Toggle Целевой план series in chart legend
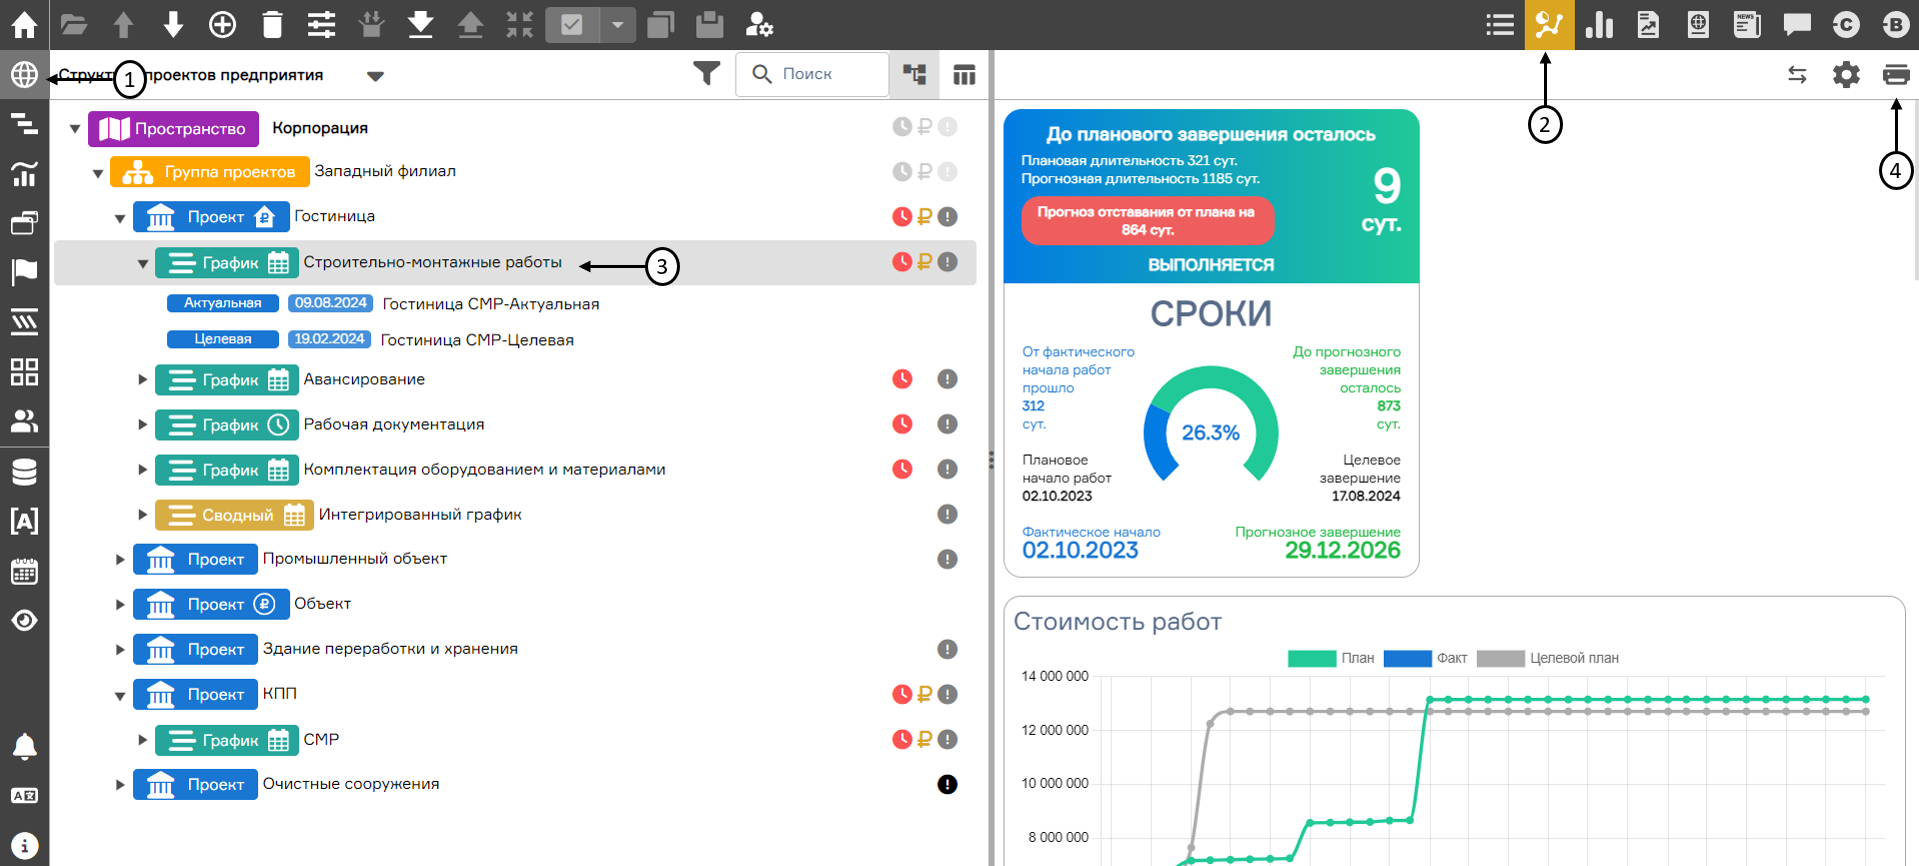The width and height of the screenshot is (1919, 866). (x=1548, y=658)
